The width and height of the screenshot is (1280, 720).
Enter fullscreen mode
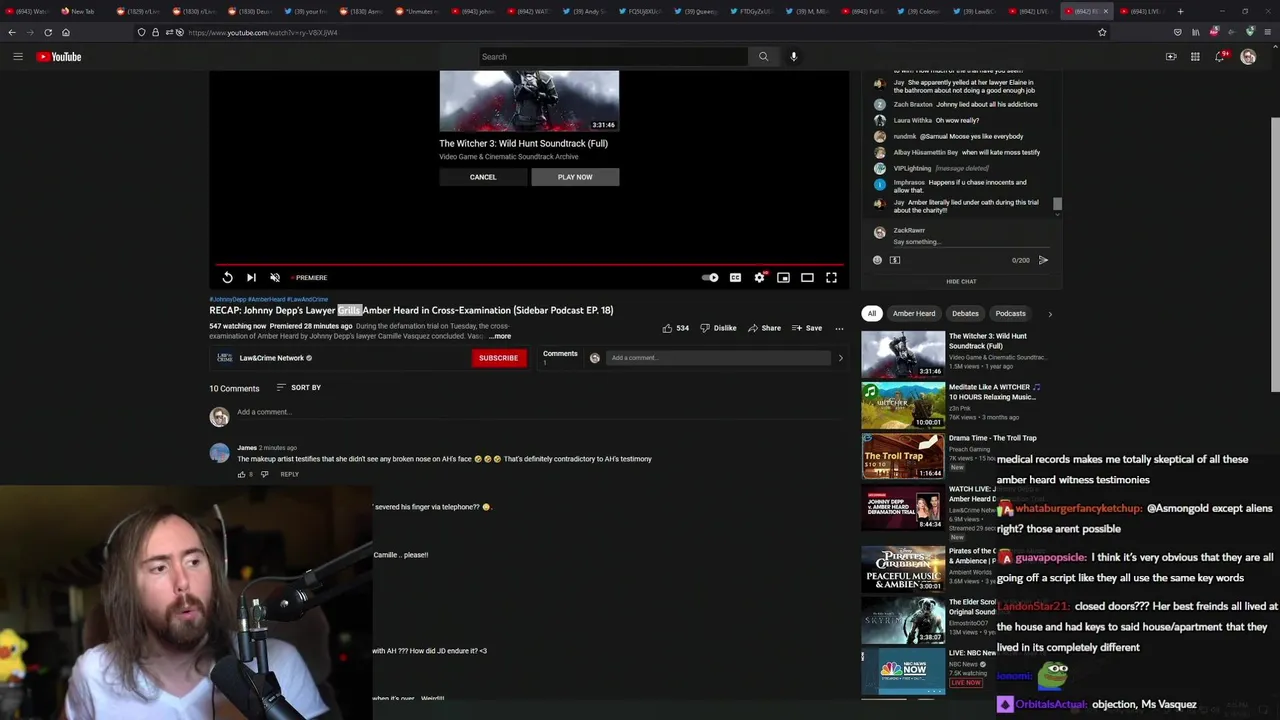click(x=831, y=278)
